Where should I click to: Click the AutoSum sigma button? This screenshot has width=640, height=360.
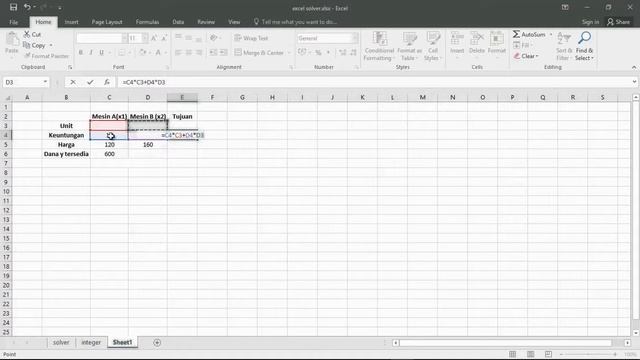[529, 34]
